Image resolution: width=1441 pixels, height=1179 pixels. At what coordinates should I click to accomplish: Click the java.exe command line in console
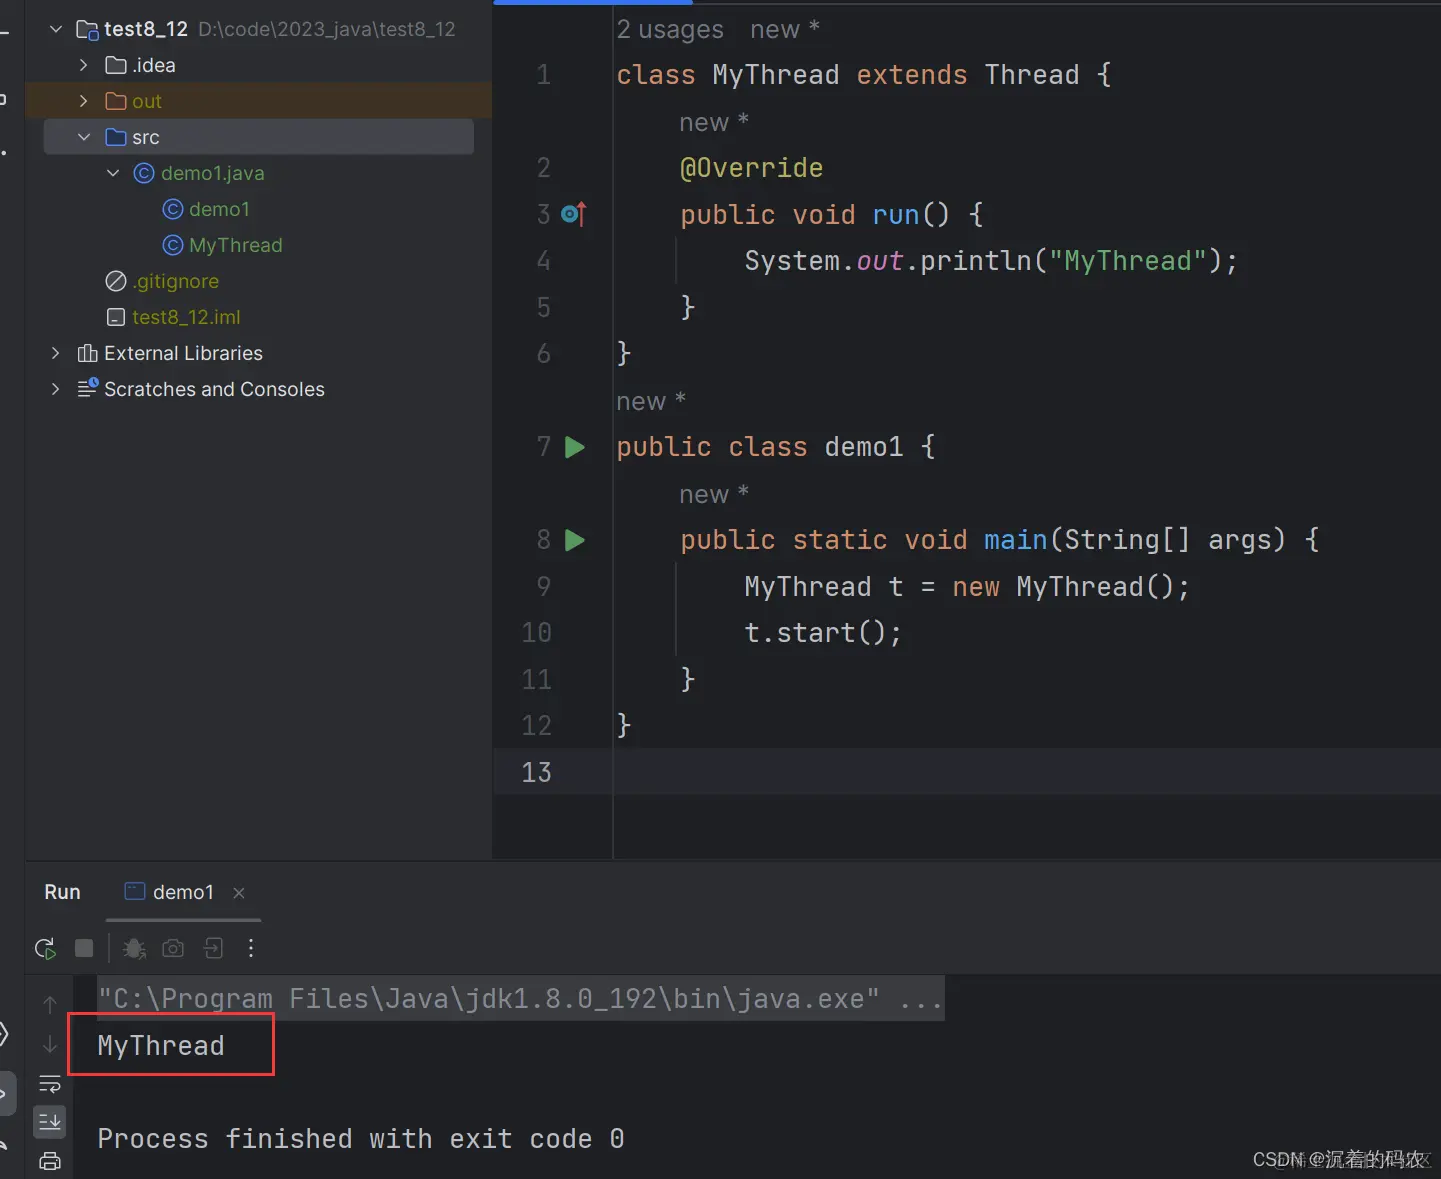point(520,998)
